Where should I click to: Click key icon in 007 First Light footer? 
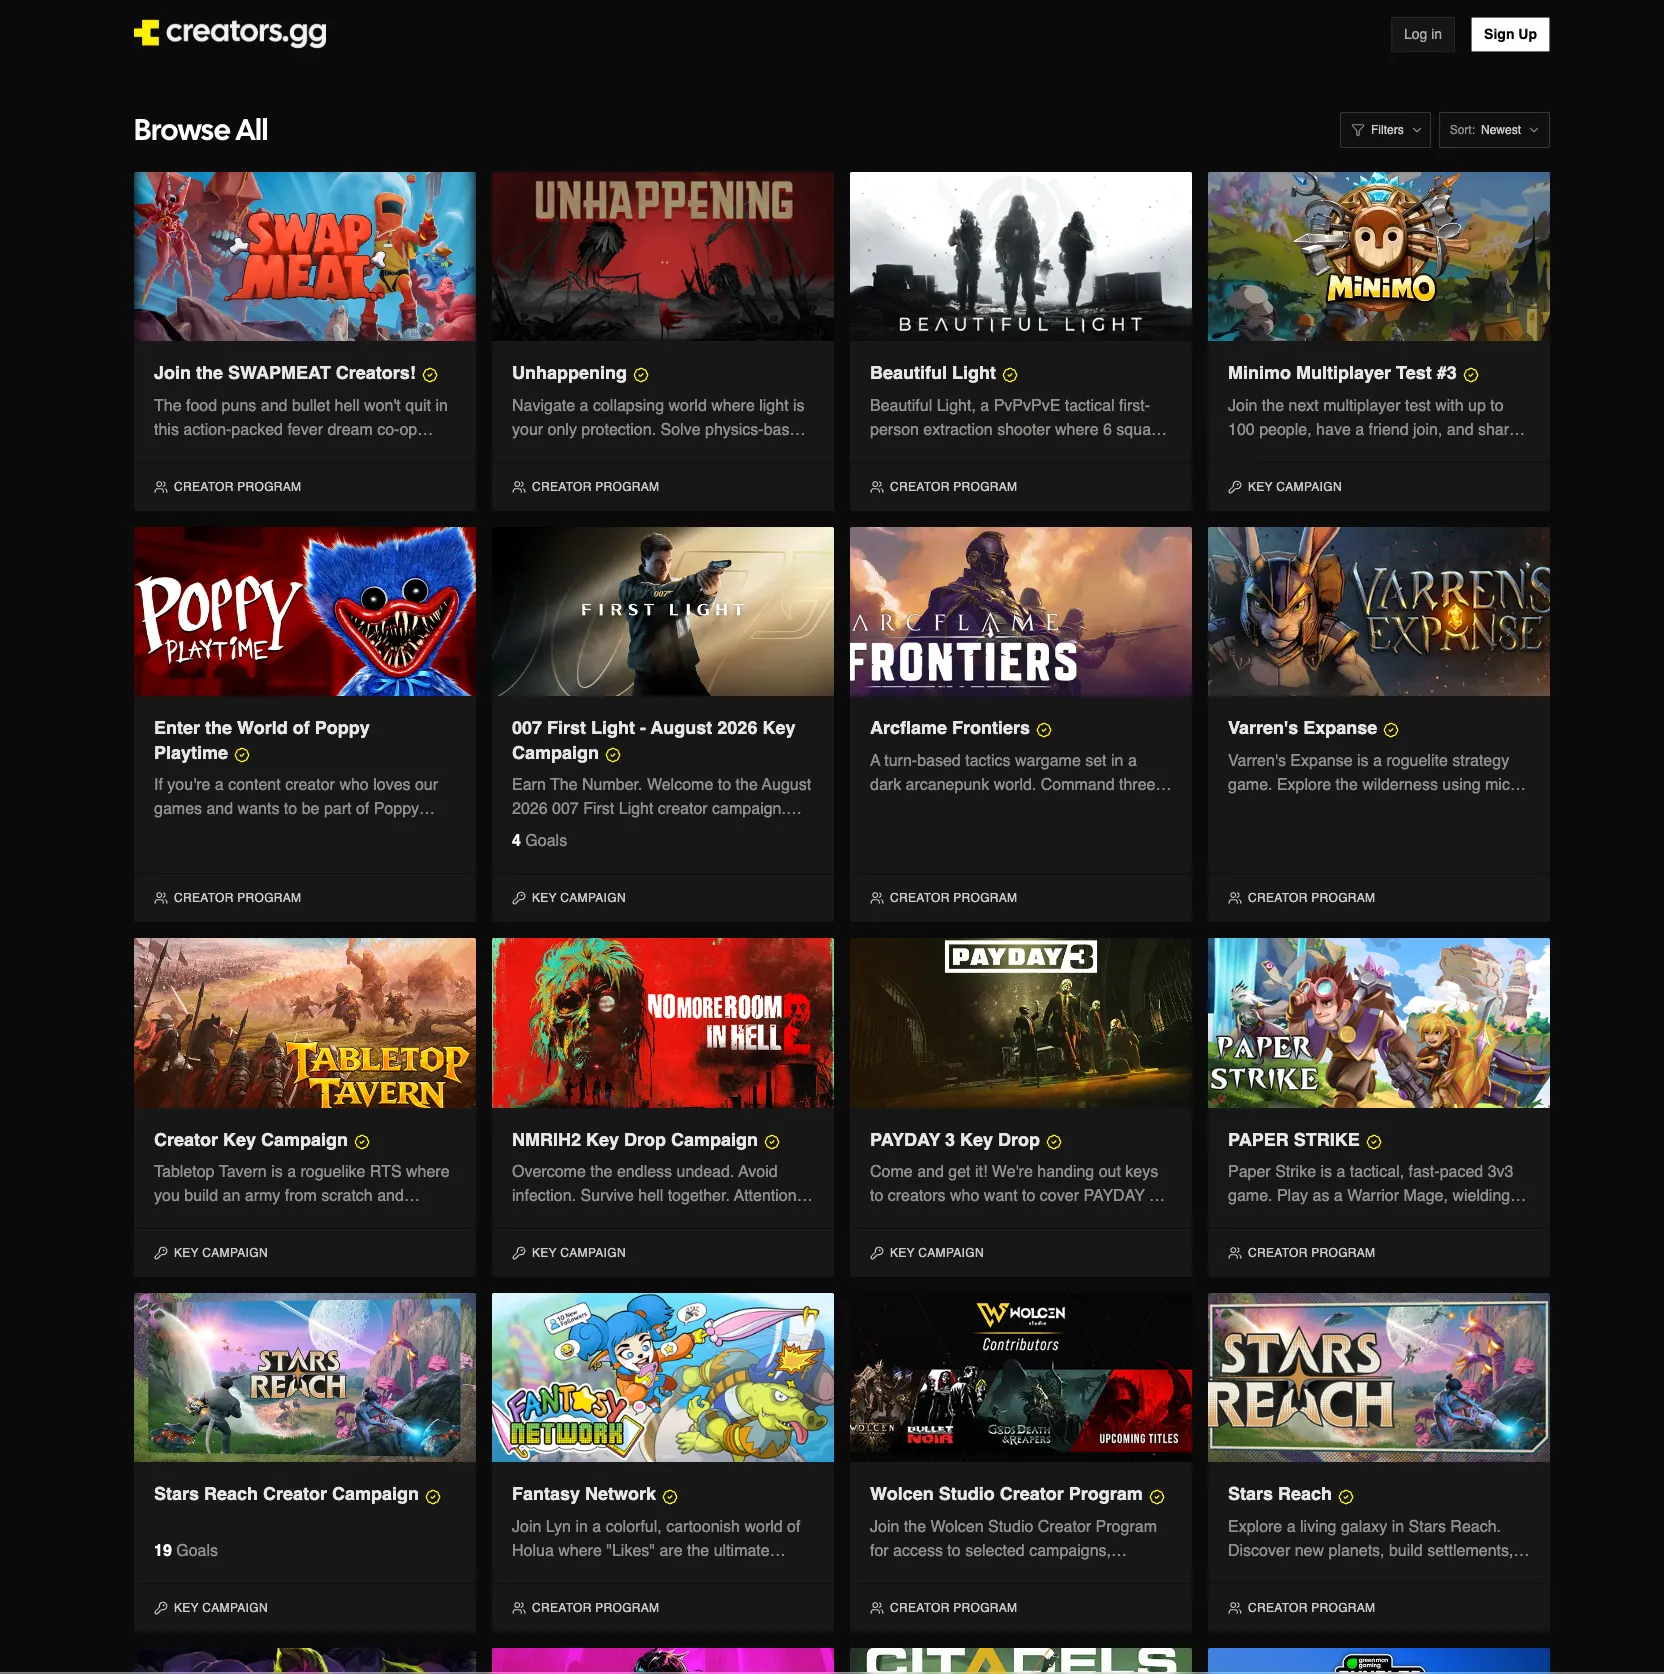(x=519, y=898)
